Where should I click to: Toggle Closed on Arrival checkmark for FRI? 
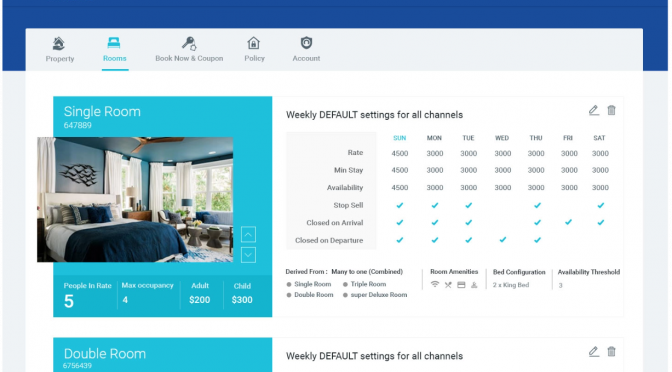click(568, 222)
